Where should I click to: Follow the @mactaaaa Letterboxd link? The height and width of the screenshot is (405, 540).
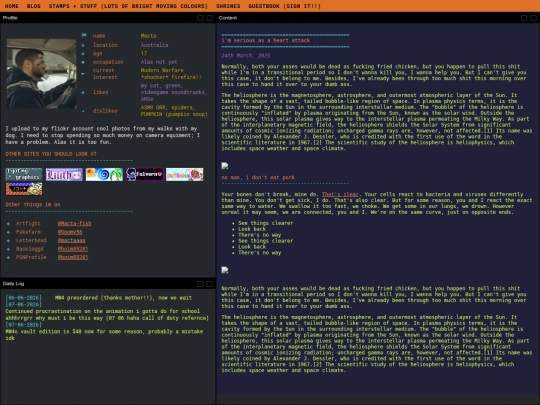[71, 240]
